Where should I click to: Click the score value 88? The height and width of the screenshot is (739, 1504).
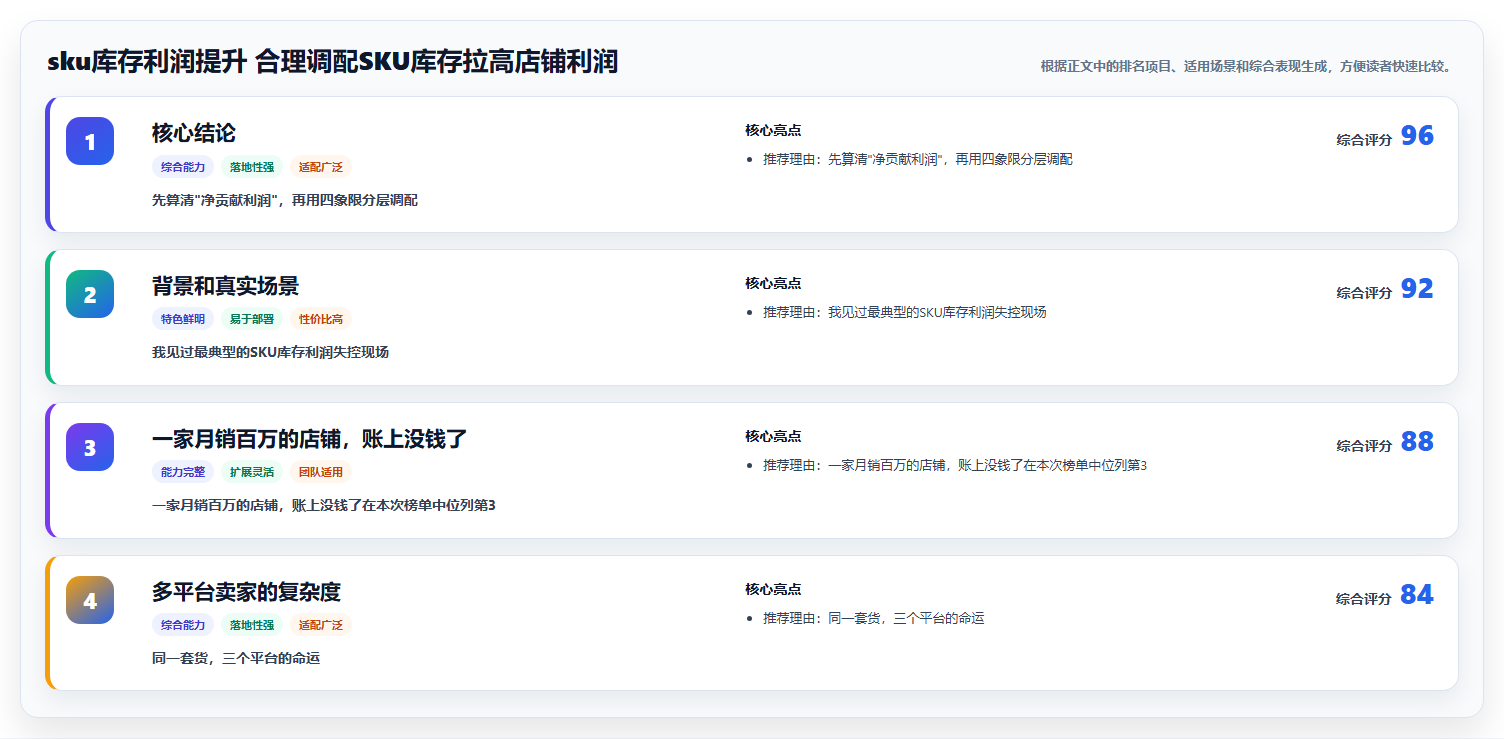[x=1417, y=442]
